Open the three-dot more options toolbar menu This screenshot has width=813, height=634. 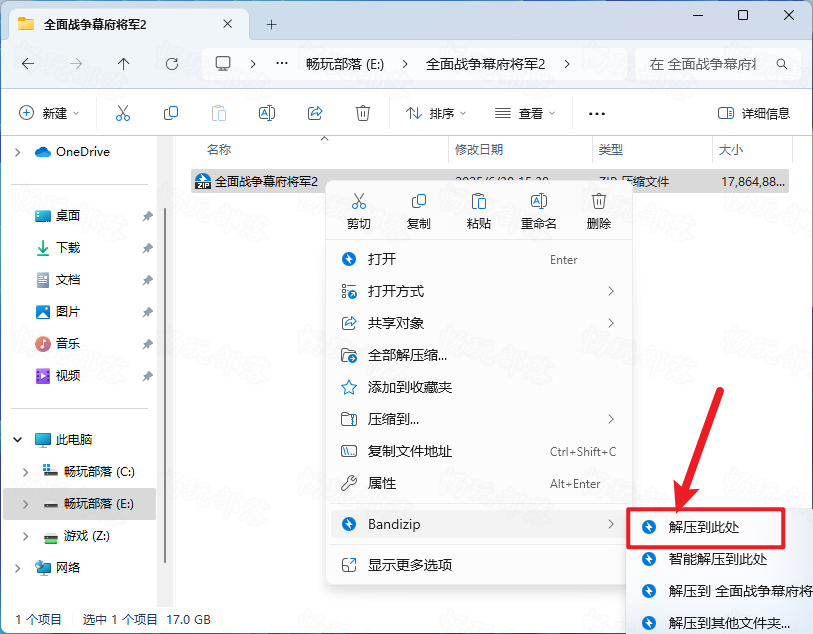[597, 114]
